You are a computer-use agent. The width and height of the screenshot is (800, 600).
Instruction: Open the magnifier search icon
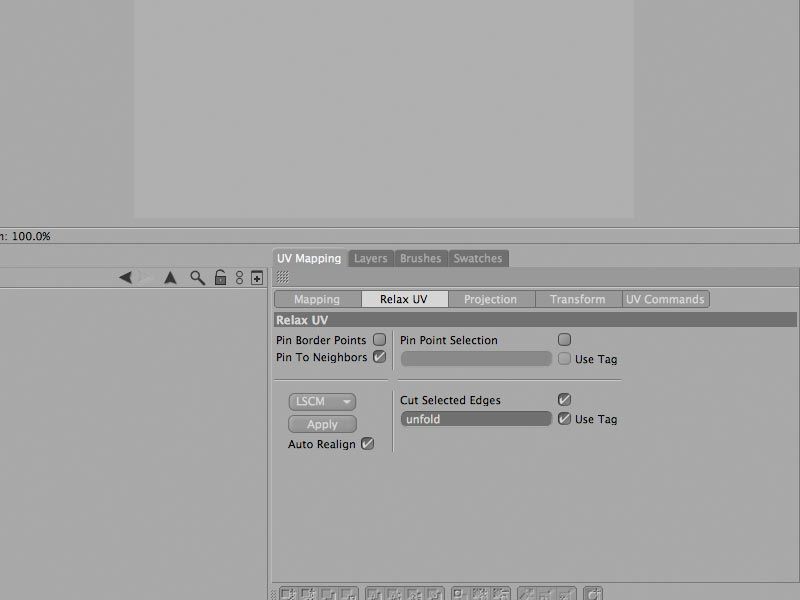(x=198, y=278)
